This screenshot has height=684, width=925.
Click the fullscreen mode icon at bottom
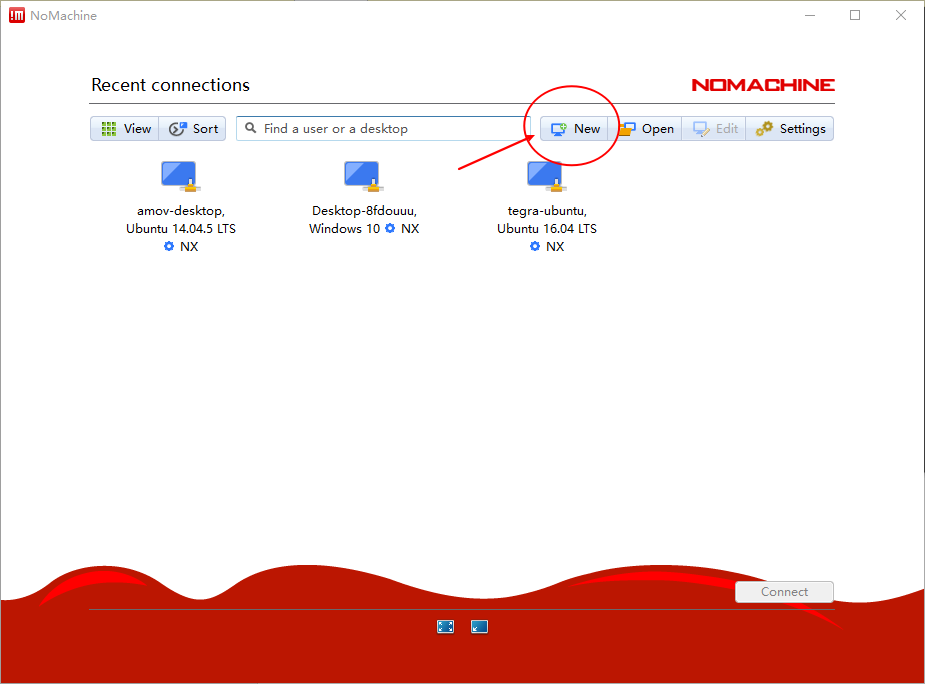click(445, 627)
